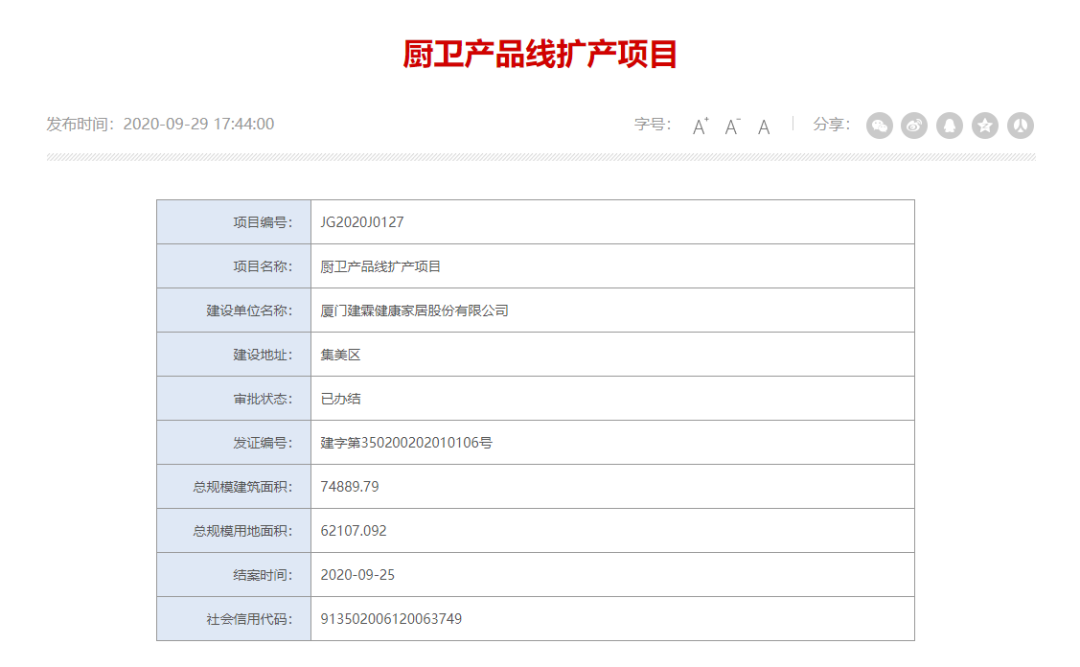Click project name value 厨卫产品线扩产项目 in table
The width and height of the screenshot is (1080, 667).
pyautogui.click(x=381, y=266)
